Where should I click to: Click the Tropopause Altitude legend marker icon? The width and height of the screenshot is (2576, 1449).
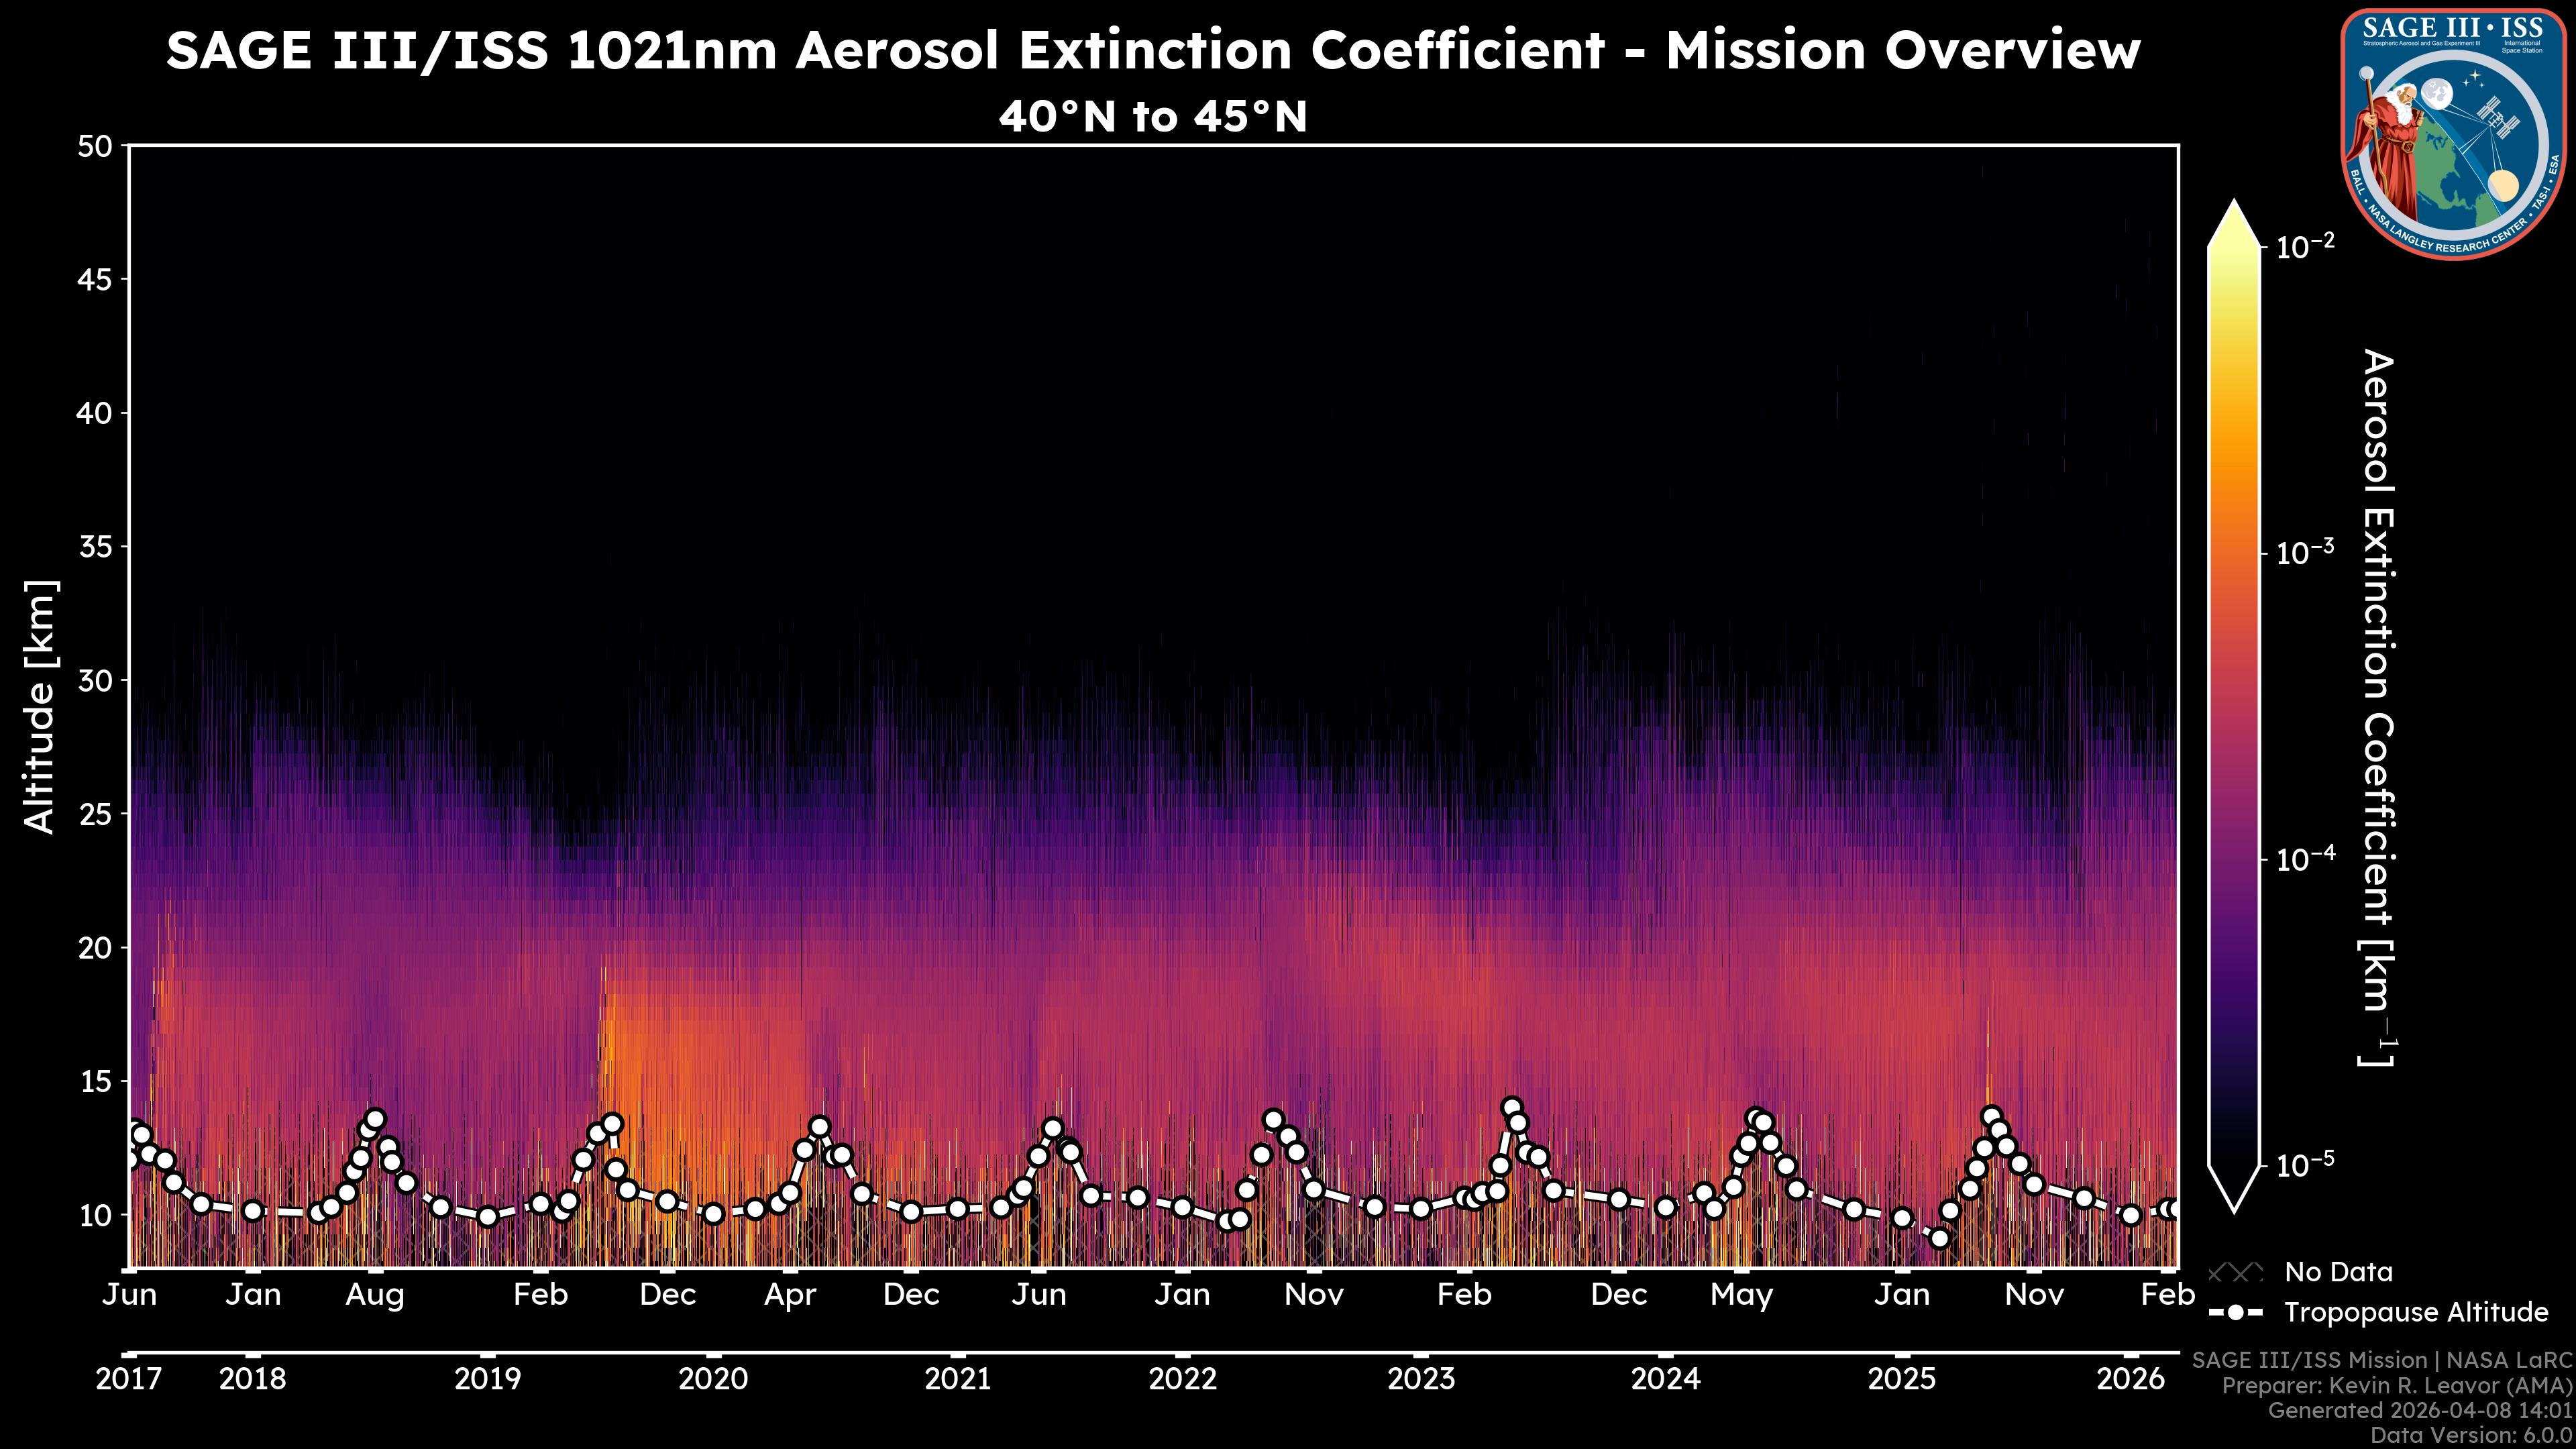2235,1312
